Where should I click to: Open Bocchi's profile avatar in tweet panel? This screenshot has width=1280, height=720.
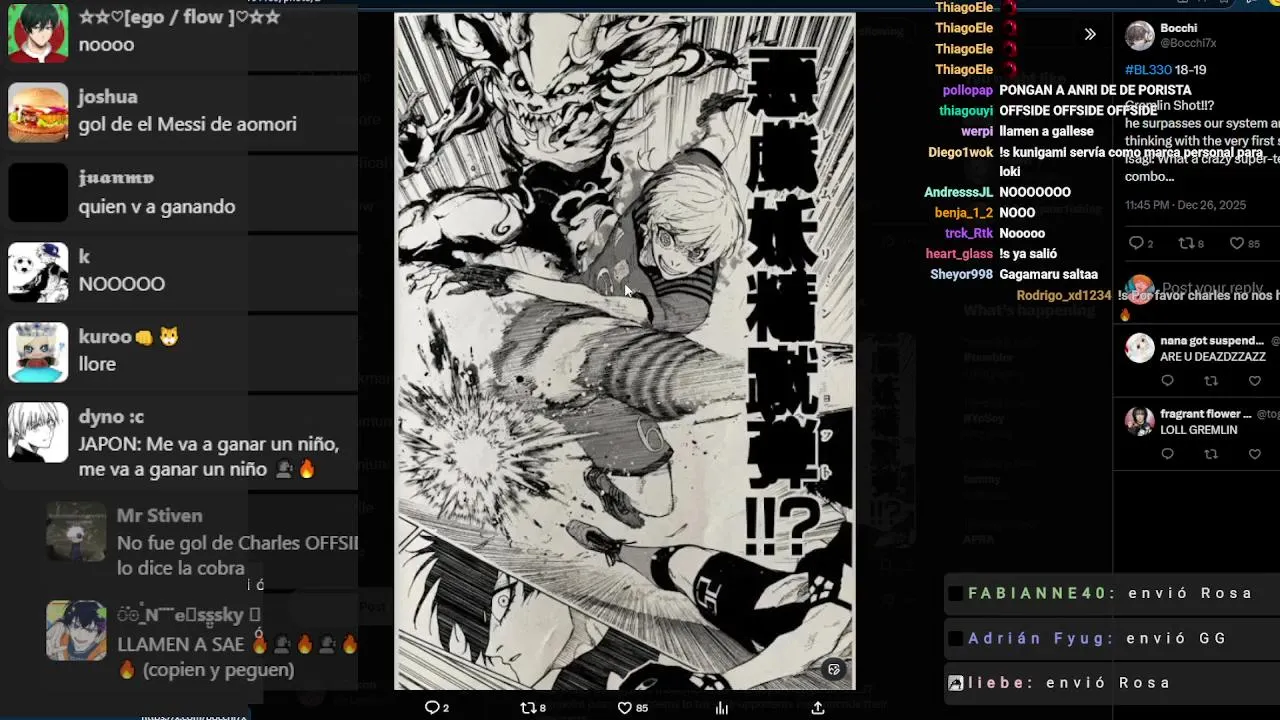pos(1140,36)
